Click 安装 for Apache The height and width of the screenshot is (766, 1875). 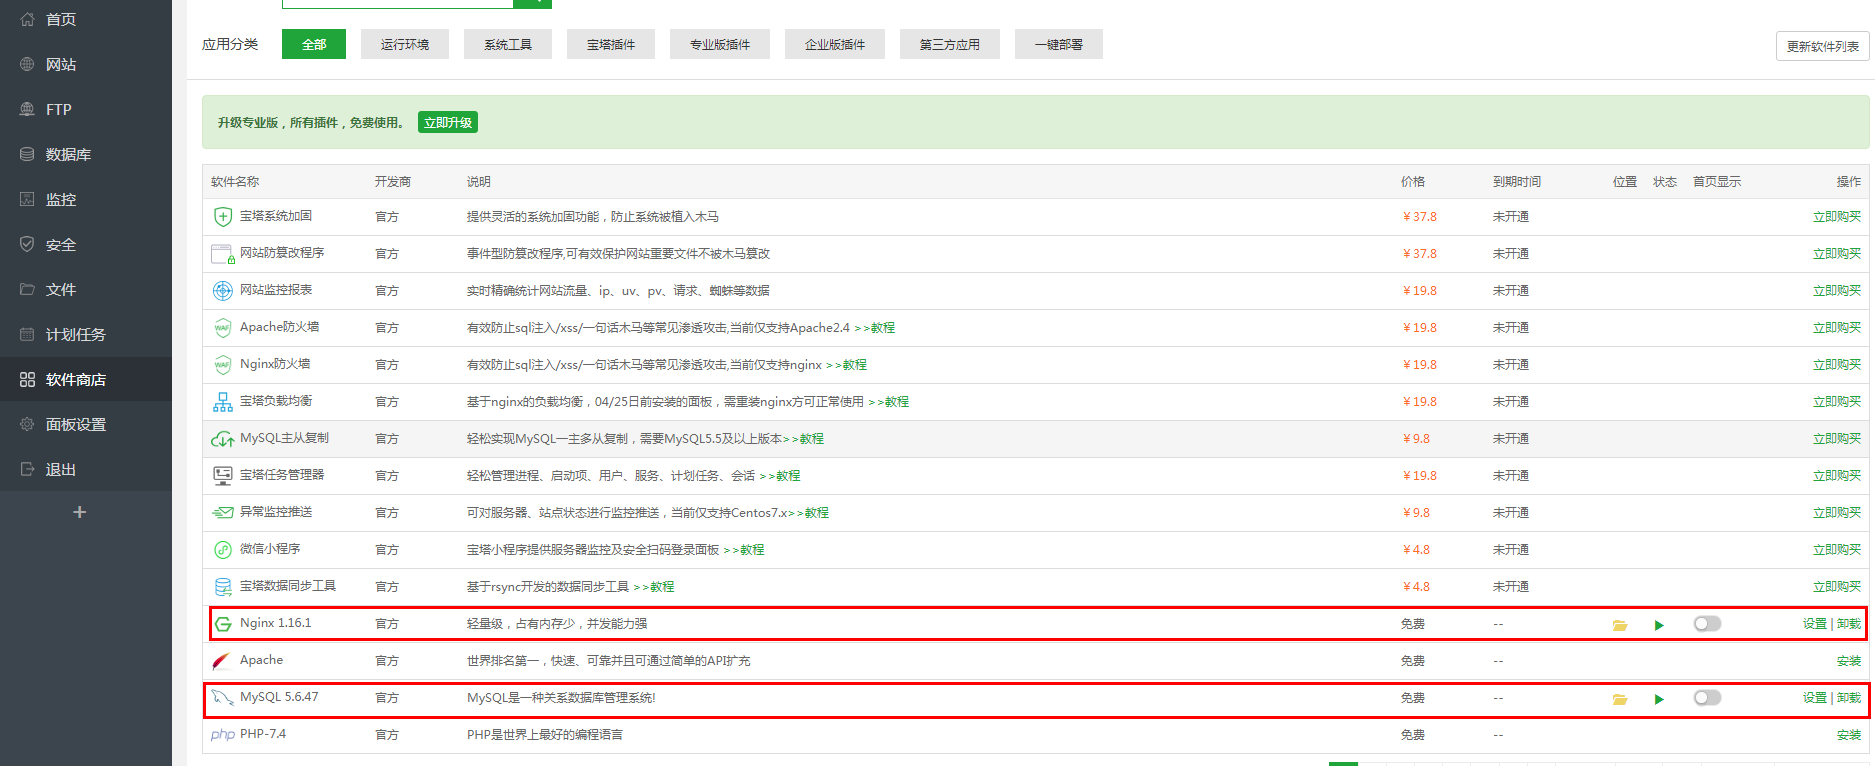(1849, 660)
